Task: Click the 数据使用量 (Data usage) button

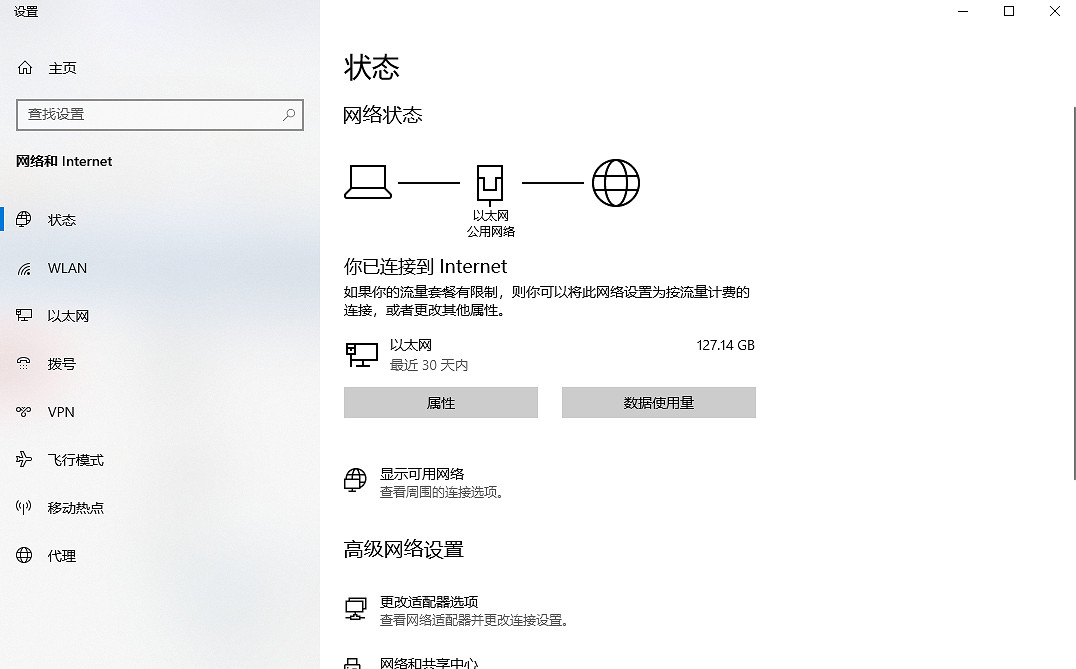Action: [658, 402]
